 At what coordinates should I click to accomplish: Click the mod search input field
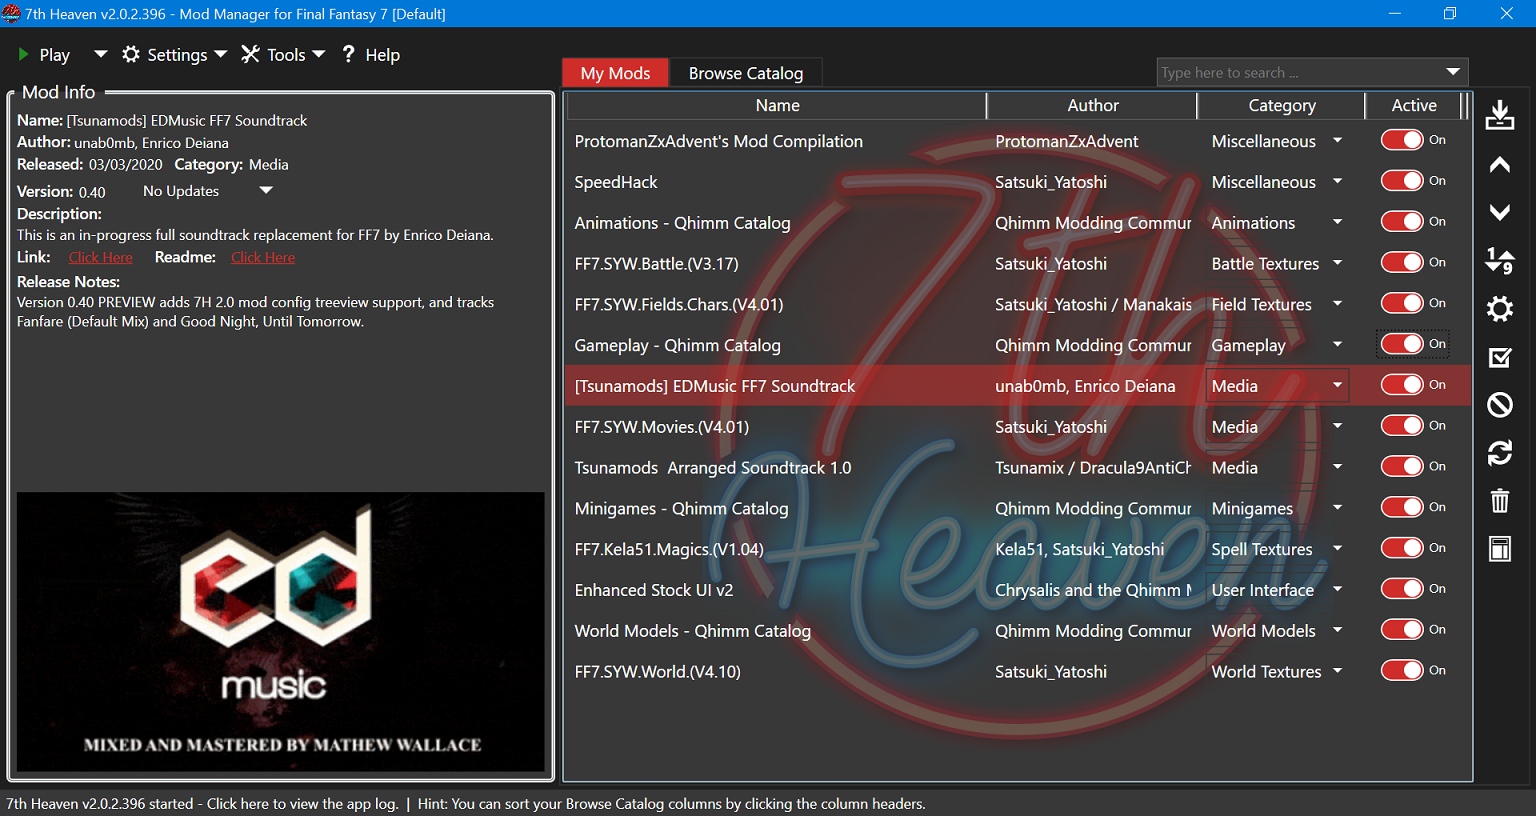pyautogui.click(x=1298, y=72)
